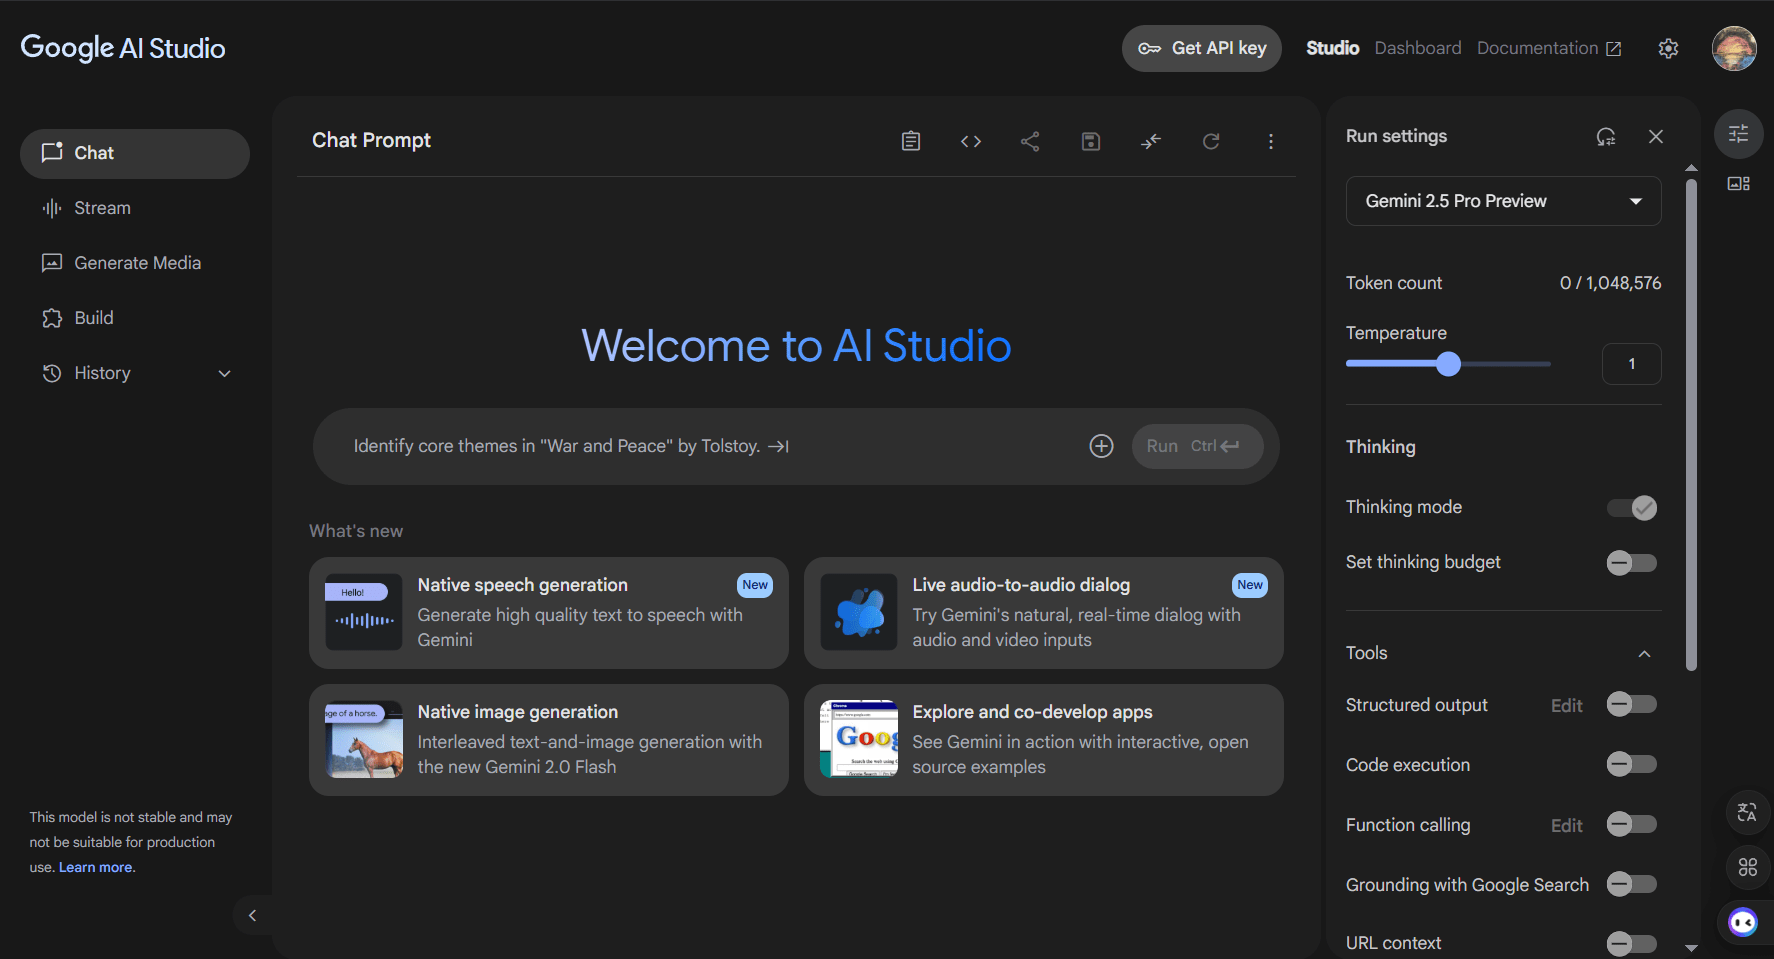Clear the chat using the refresh icon
This screenshot has width=1774, height=959.
(x=1211, y=141)
